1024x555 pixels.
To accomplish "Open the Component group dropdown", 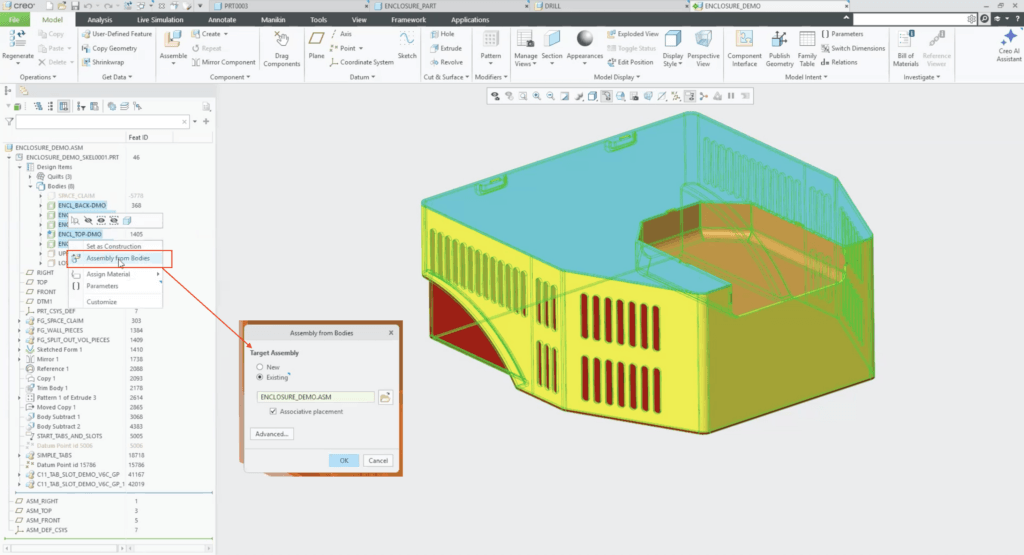I will 230,77.
